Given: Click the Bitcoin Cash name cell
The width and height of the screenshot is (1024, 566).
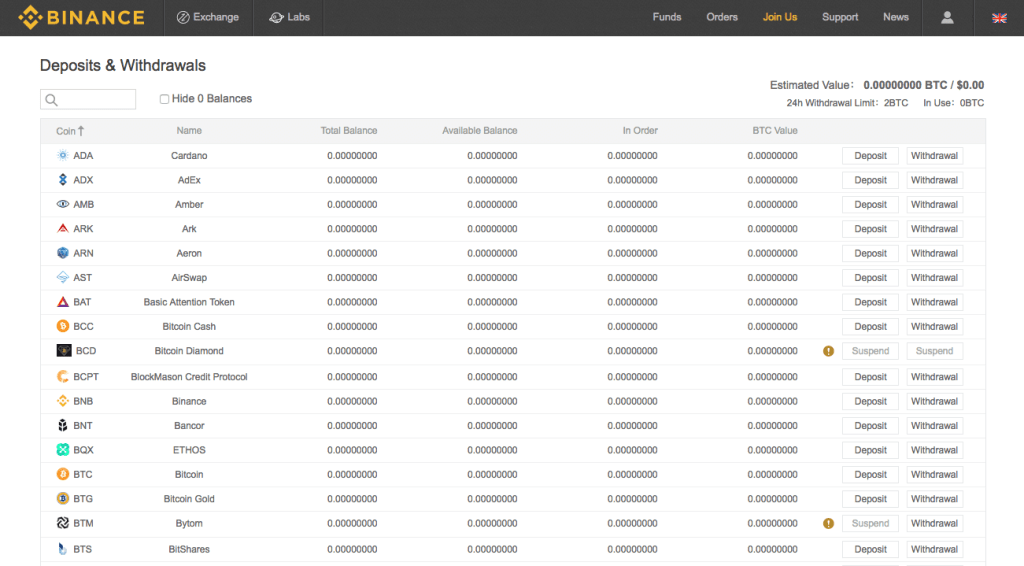Looking at the screenshot, I should [x=189, y=326].
